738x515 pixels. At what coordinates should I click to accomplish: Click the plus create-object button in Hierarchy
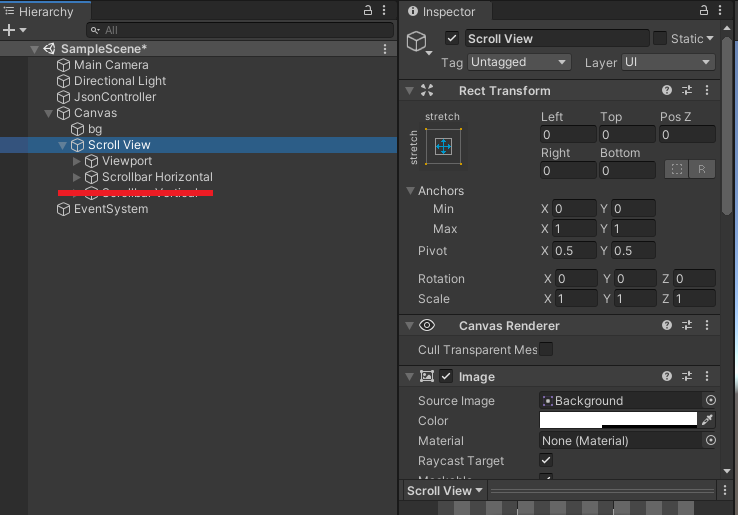pos(9,30)
